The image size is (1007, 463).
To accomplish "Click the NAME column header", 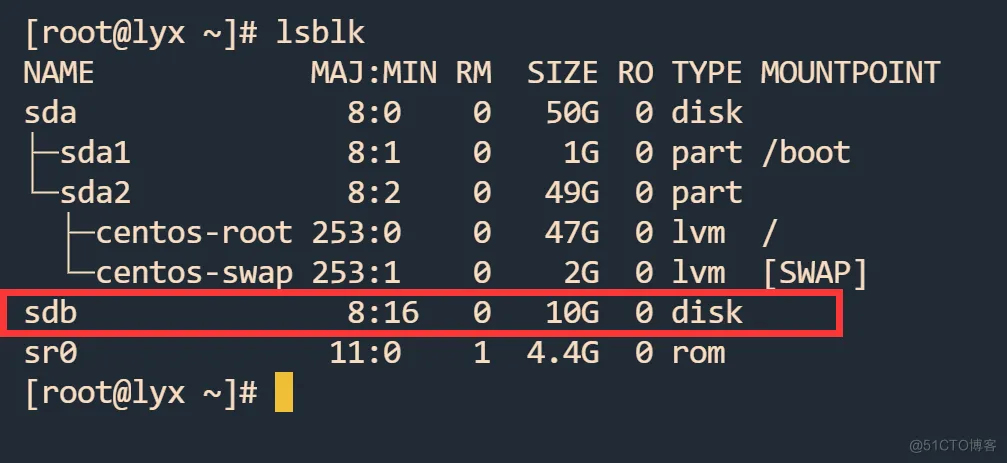I will (58, 73).
